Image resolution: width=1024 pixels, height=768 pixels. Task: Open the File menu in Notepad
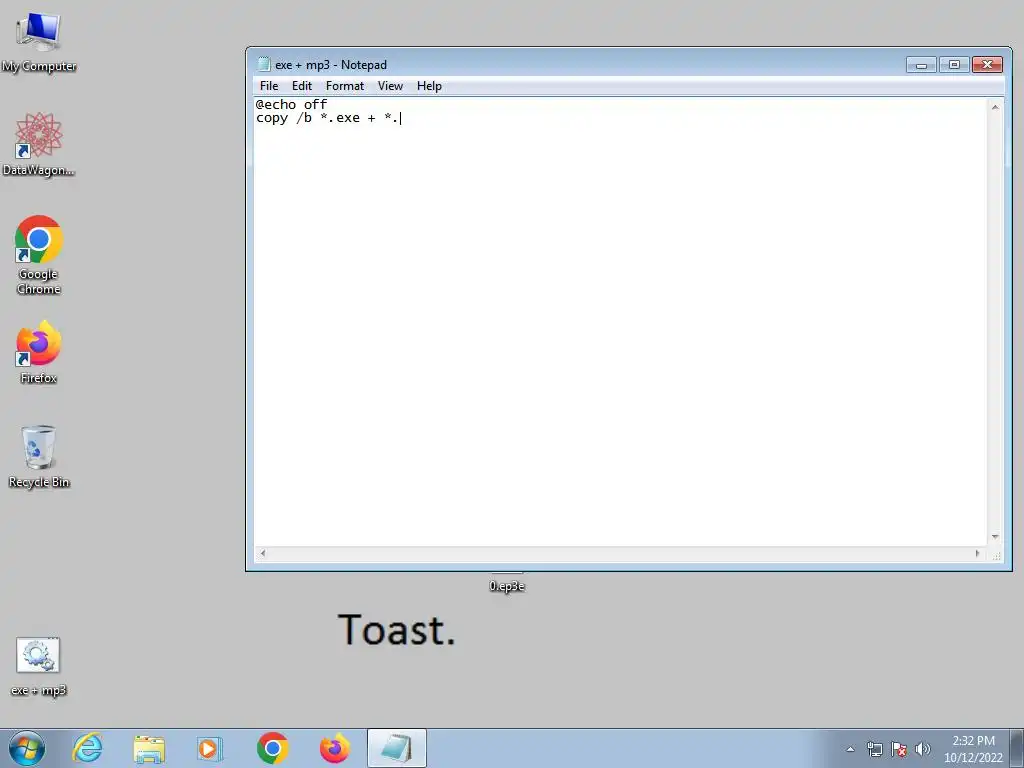coord(268,86)
